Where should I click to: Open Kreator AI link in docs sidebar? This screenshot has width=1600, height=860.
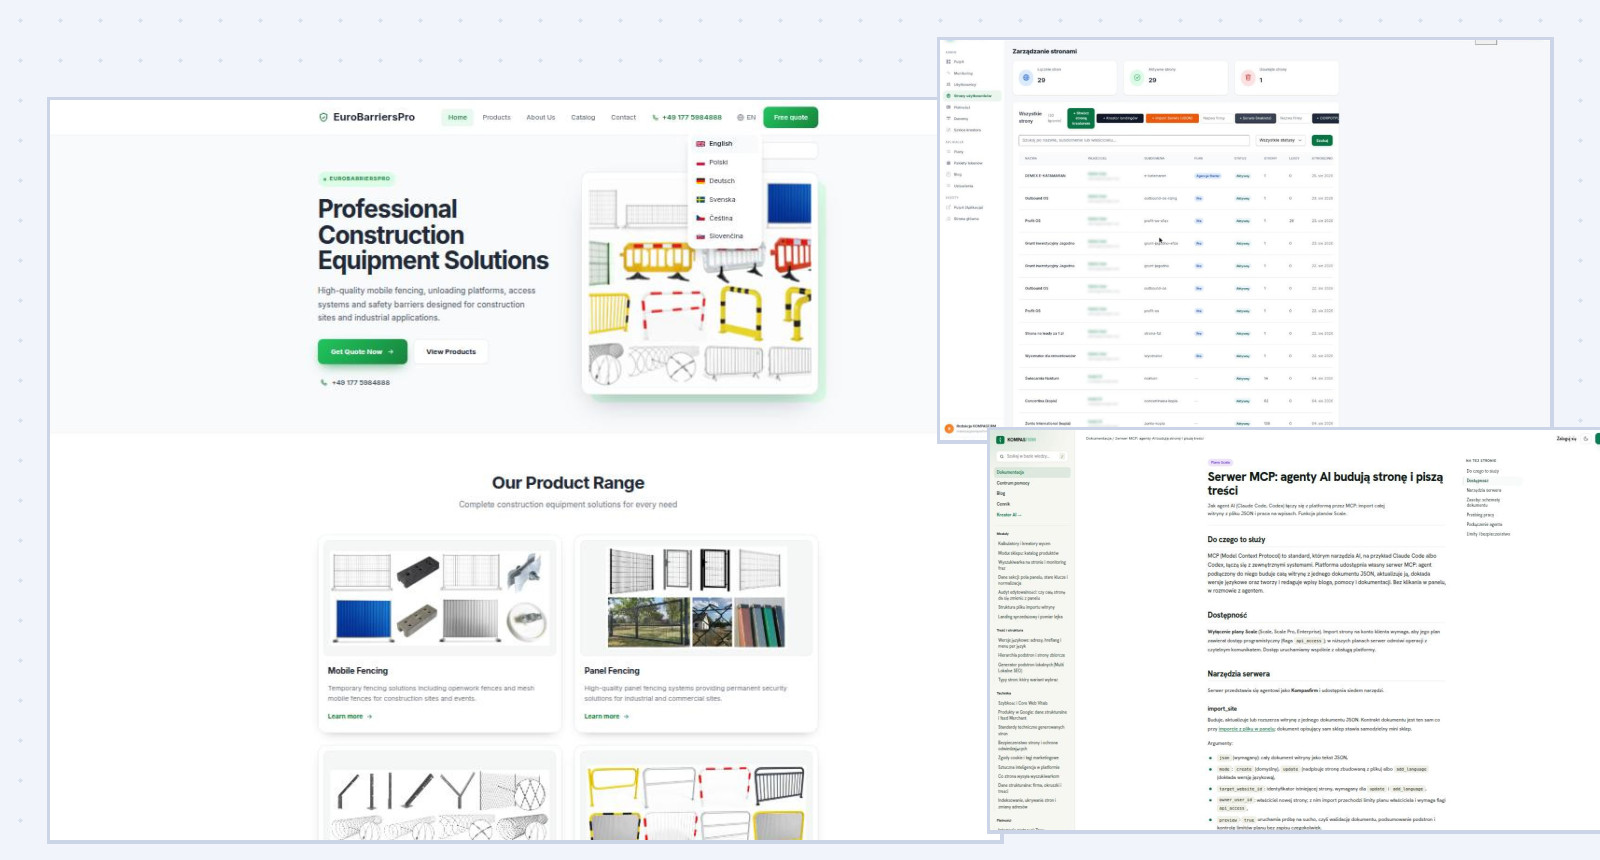[1008, 515]
